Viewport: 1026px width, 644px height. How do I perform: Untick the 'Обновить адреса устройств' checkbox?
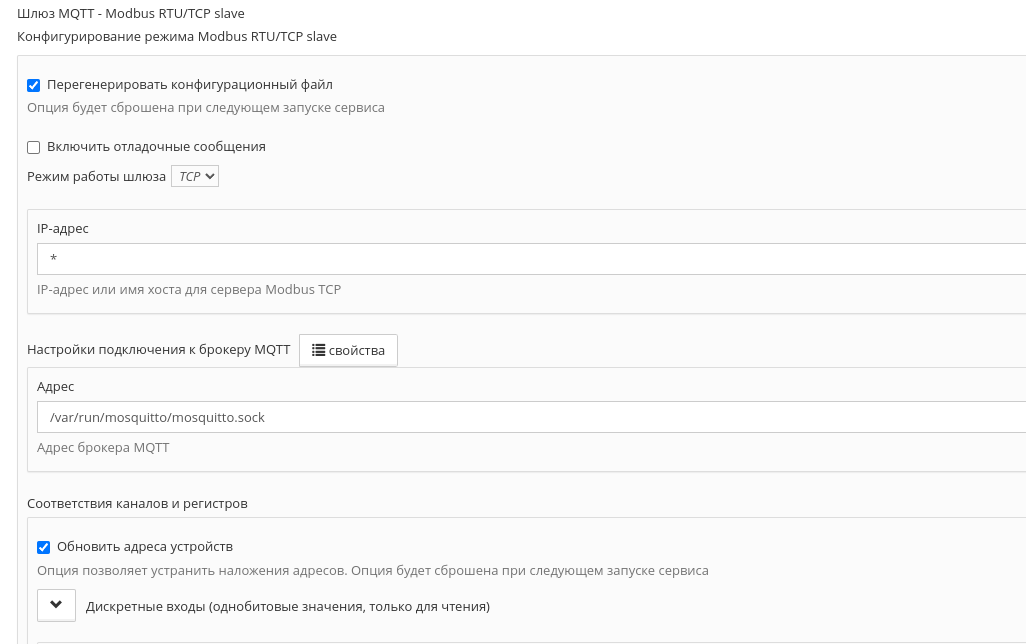tap(43, 547)
